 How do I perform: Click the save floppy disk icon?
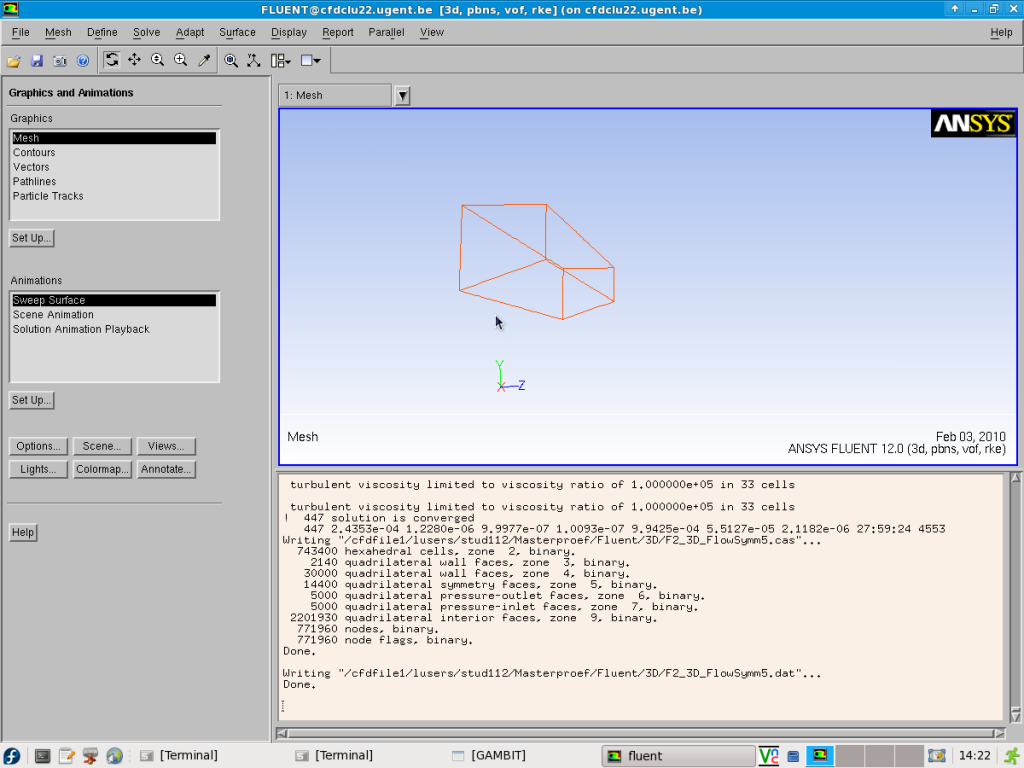point(37,61)
